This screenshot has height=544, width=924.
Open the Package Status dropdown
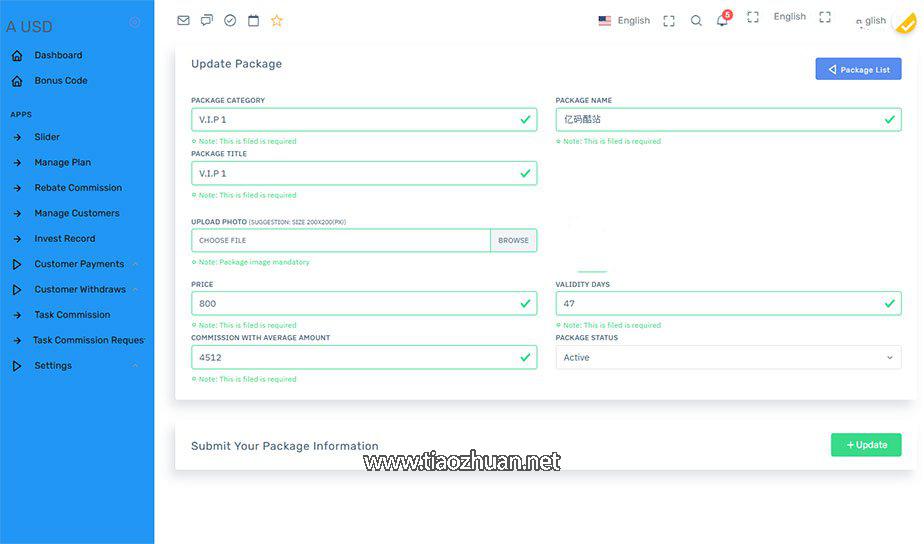point(728,357)
